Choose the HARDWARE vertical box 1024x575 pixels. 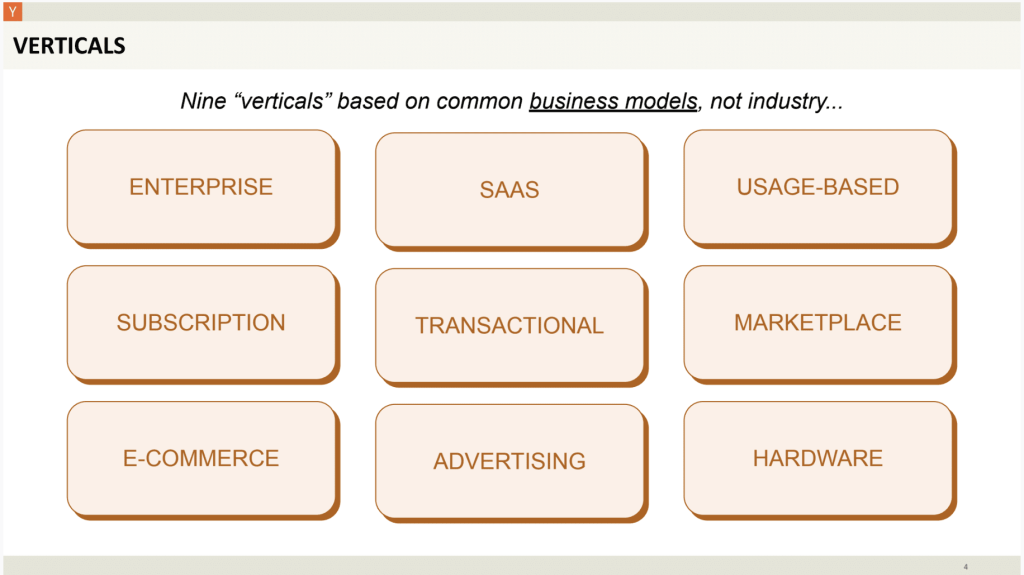coord(820,460)
